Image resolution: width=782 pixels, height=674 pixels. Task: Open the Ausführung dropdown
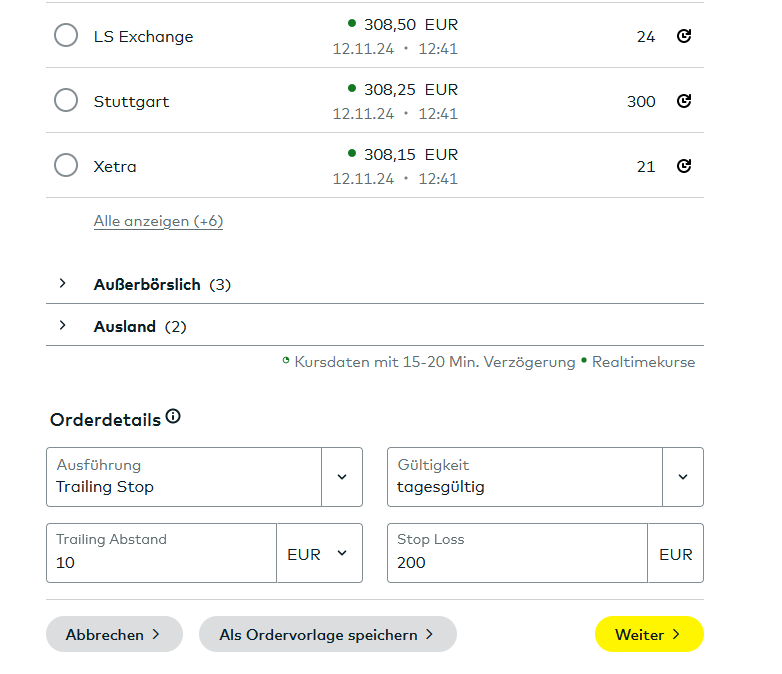(x=341, y=477)
